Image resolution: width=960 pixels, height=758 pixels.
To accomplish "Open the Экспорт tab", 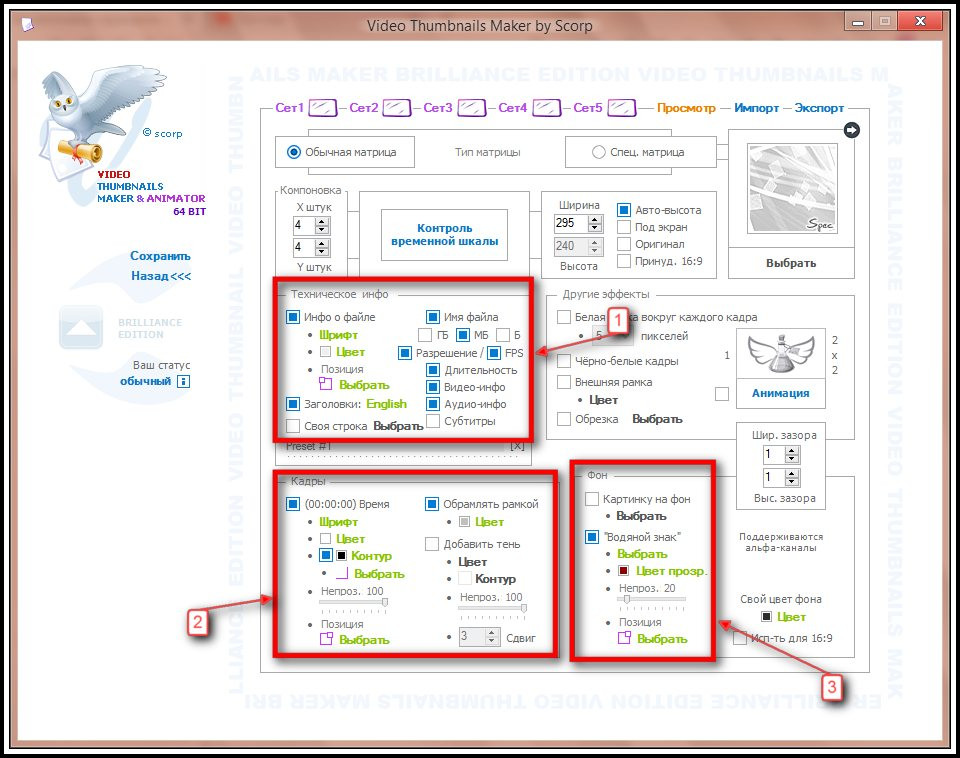I will (819, 108).
